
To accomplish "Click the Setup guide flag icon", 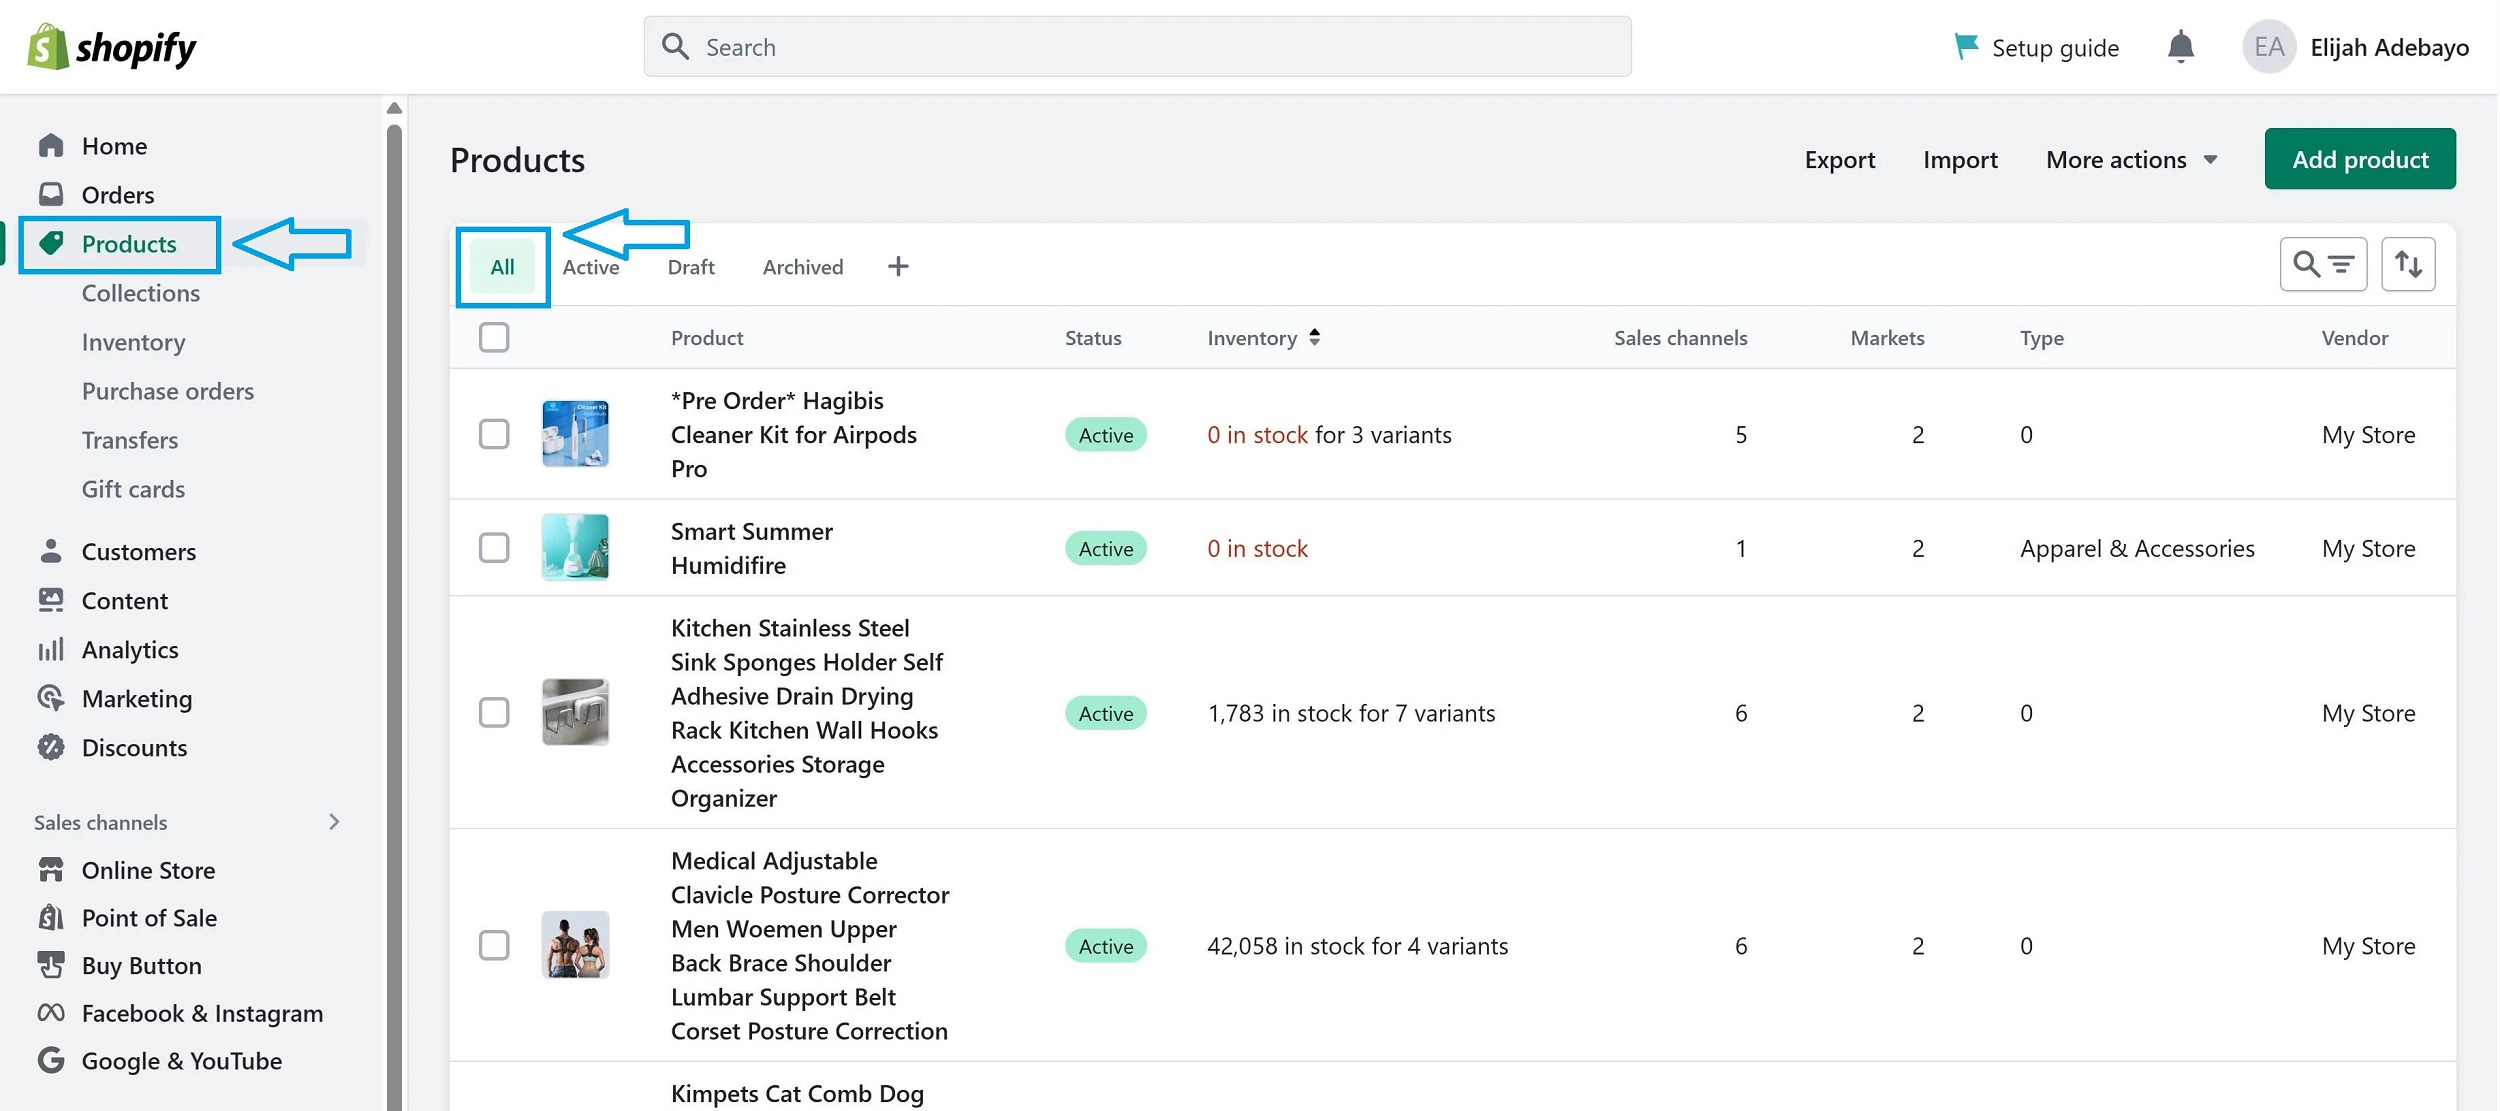I will point(1965,46).
